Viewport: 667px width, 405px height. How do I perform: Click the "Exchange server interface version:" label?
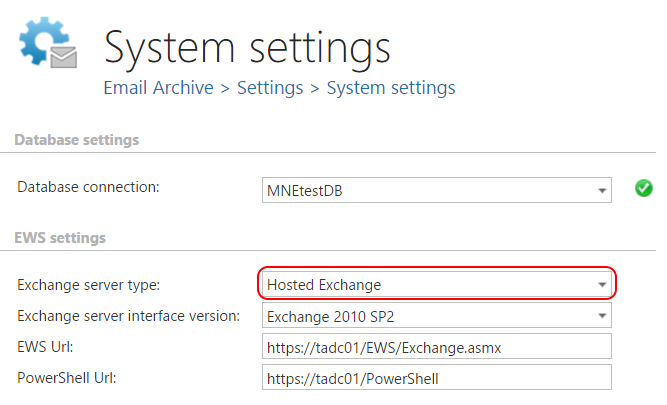point(128,316)
